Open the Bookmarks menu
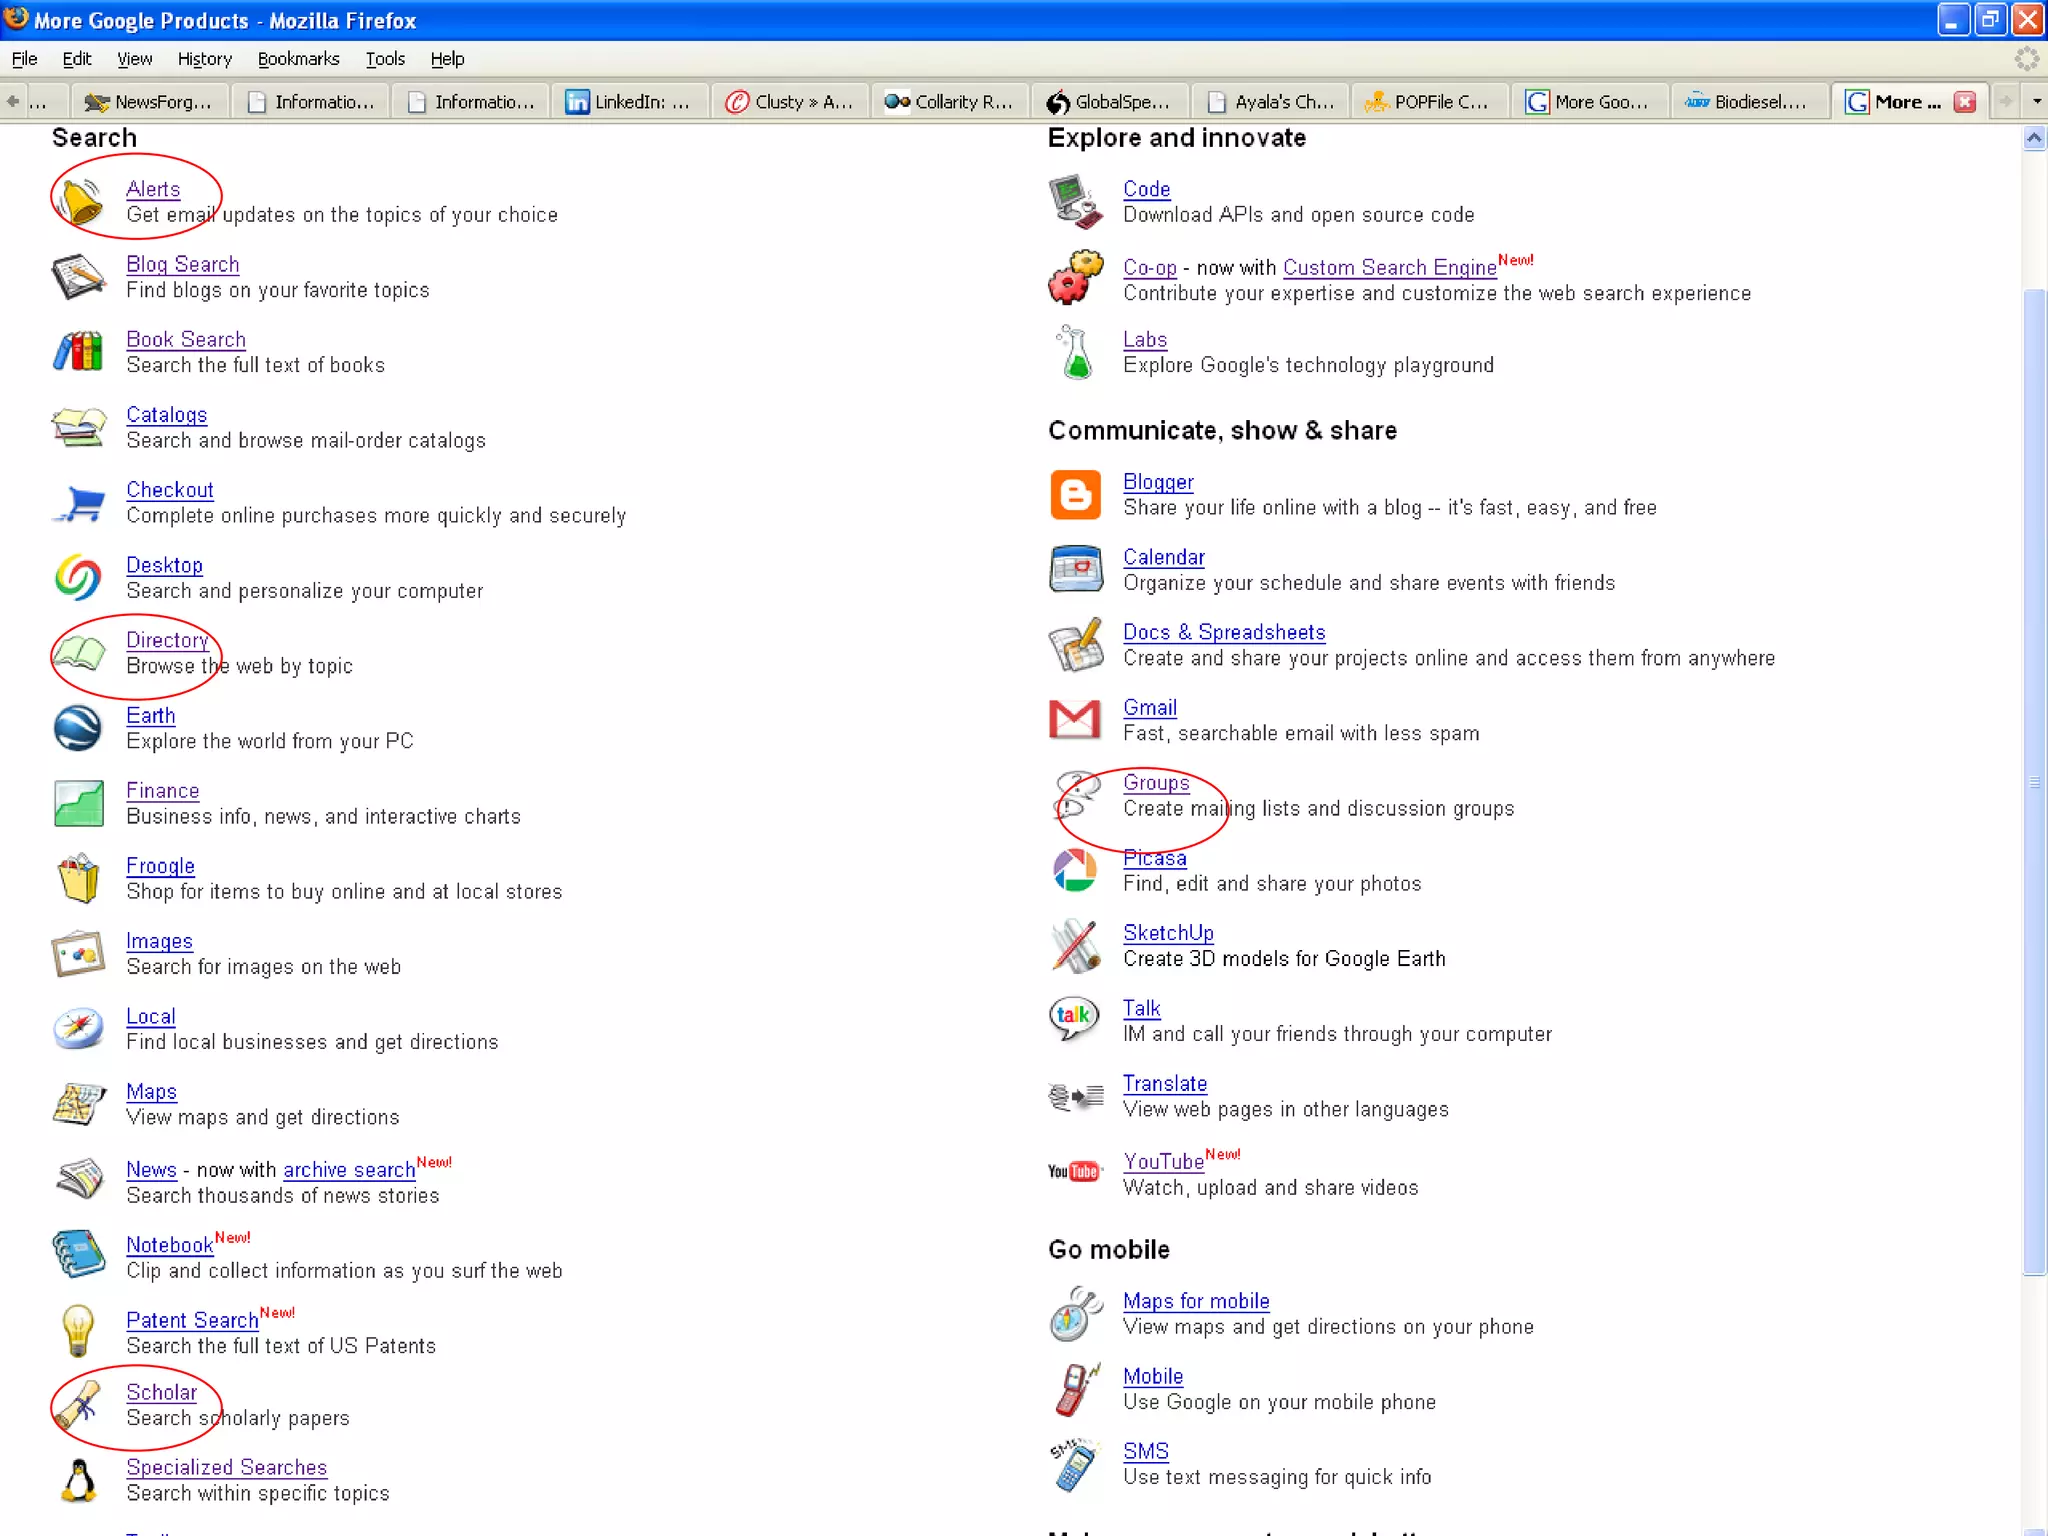The height and width of the screenshot is (1536, 2048). (x=298, y=59)
